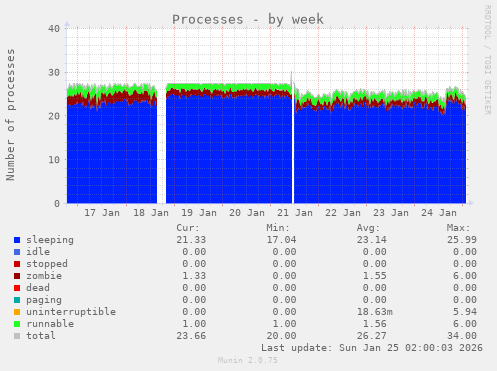
Task: Click the paging legend color swatch
Action: (x=17, y=300)
